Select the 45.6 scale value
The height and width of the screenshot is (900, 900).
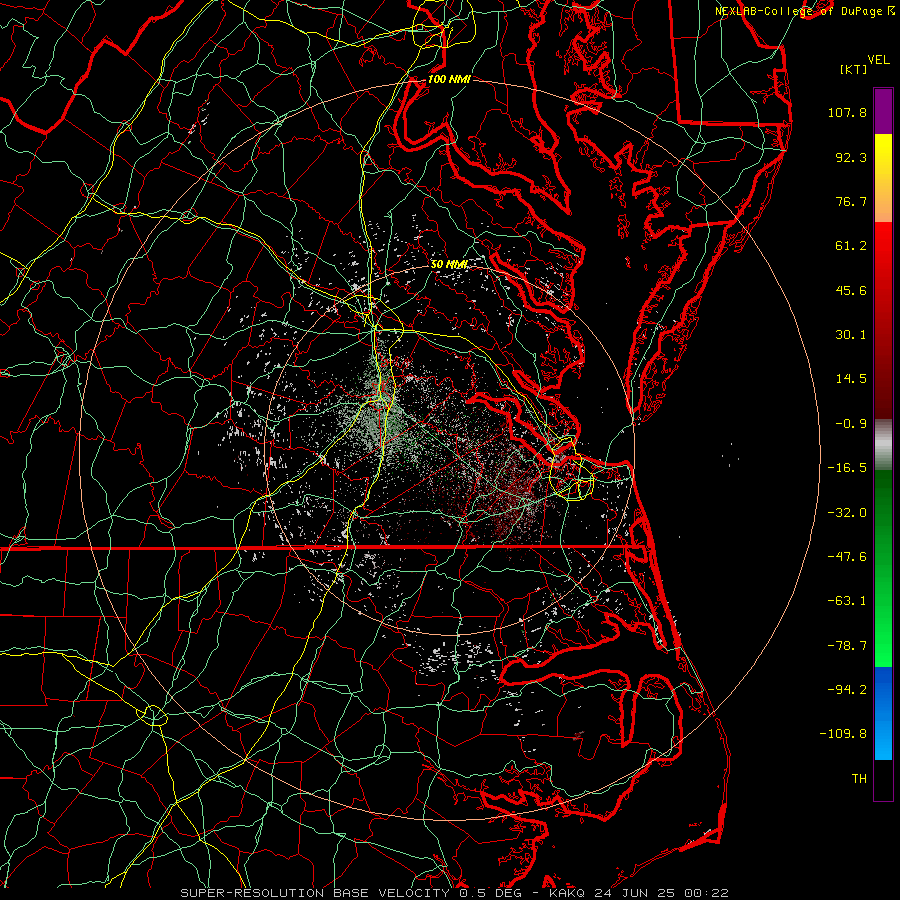coord(851,290)
